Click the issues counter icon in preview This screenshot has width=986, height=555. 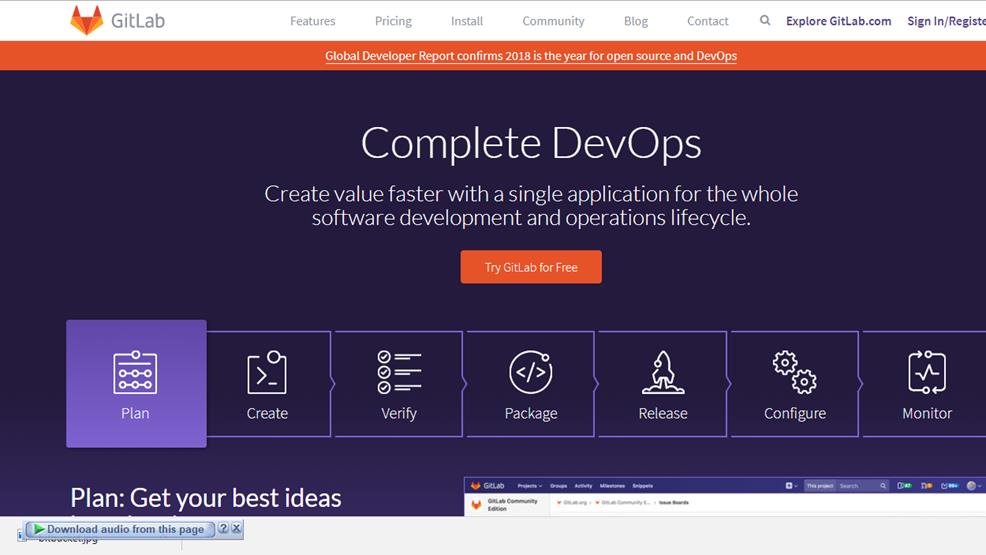click(905, 485)
